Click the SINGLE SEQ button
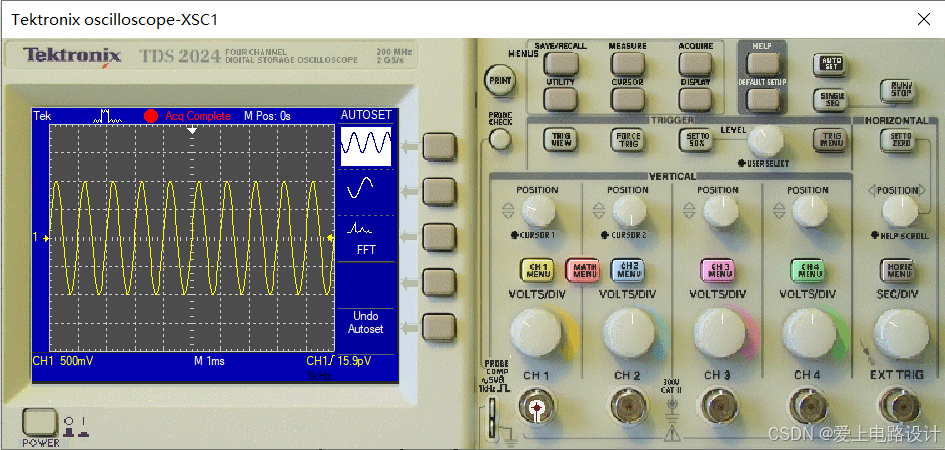 [828, 98]
